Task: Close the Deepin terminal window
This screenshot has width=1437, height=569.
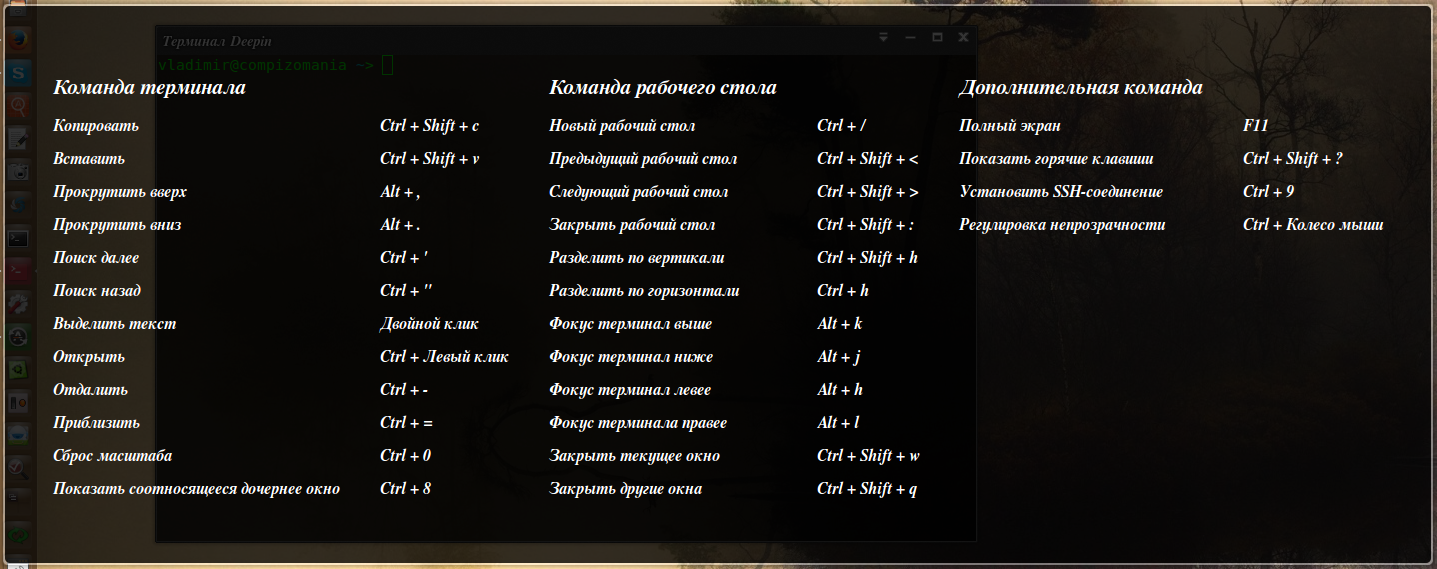Action: click(963, 37)
